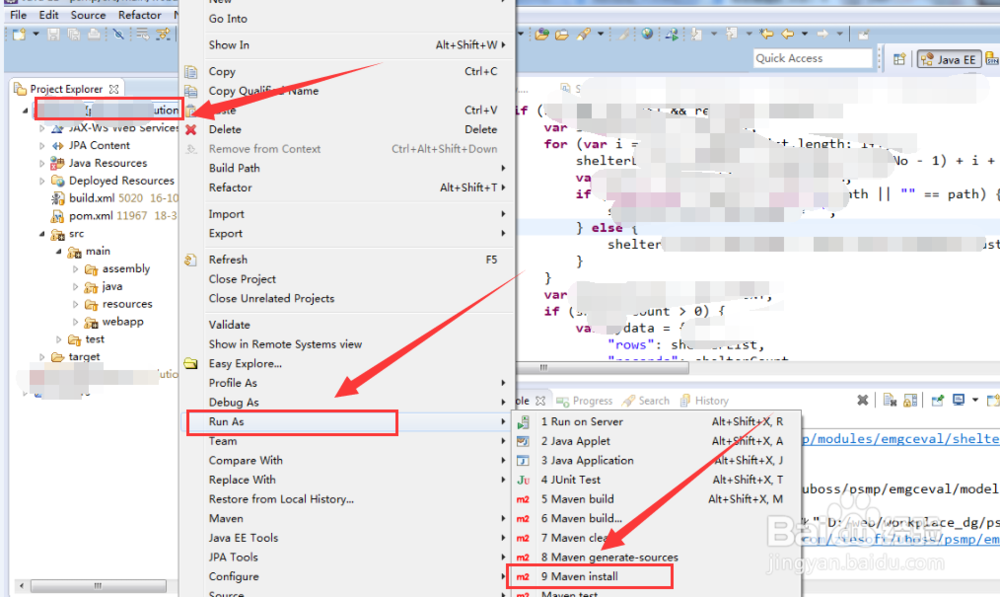The height and width of the screenshot is (597, 1000).
Task: Select pom.xml in Project Explorer
Action: pos(91,216)
